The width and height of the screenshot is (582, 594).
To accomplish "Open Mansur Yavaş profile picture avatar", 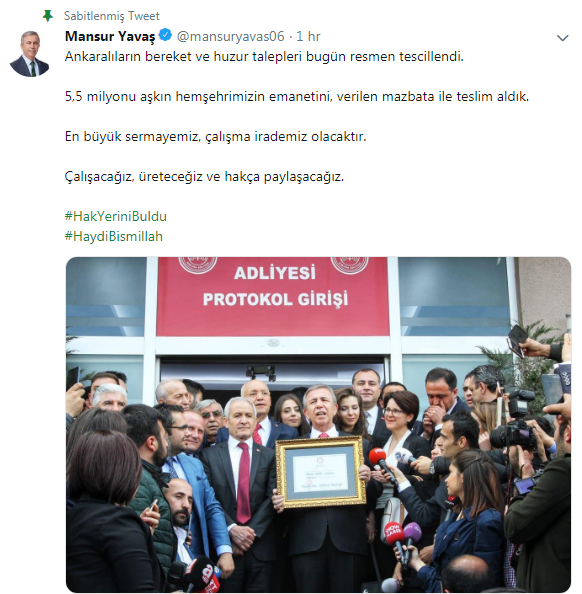I will tap(30, 53).
